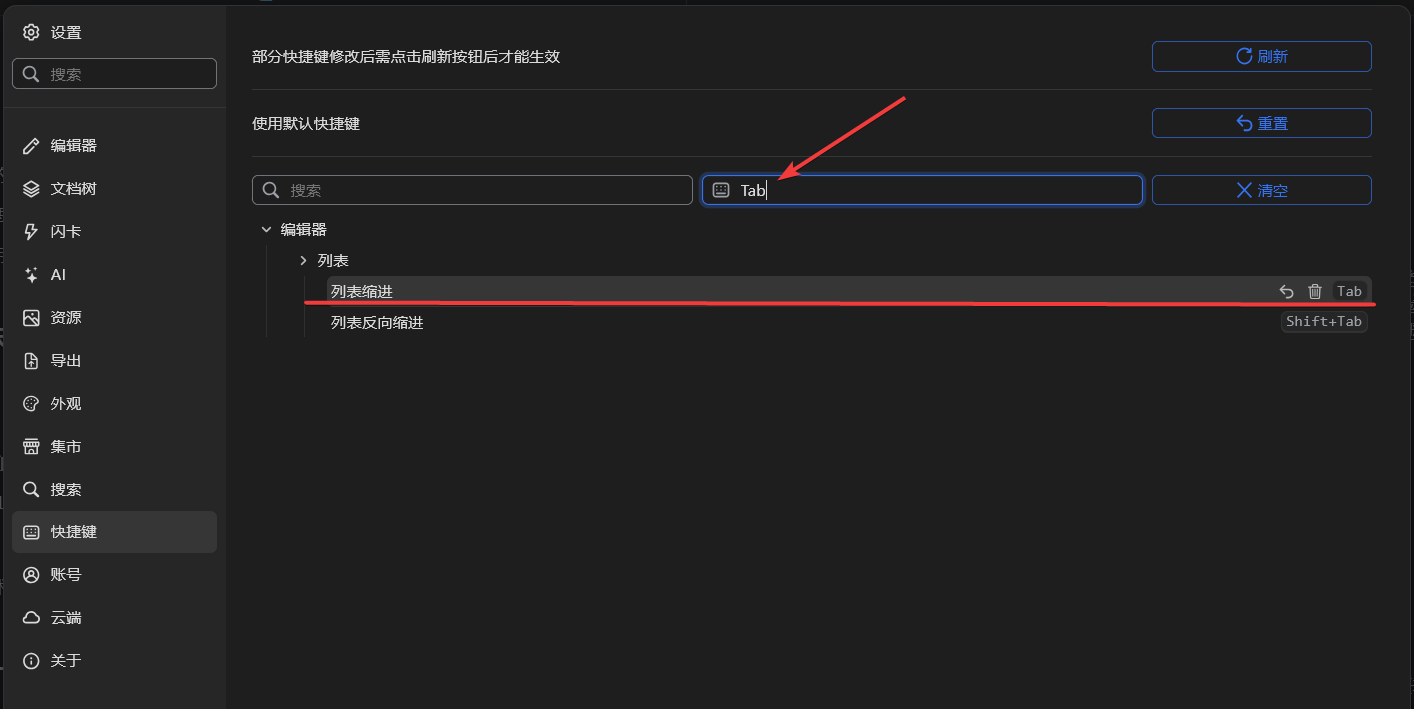The width and height of the screenshot is (1414, 709).
Task: Click the Shift+Tab key badge
Action: pos(1324,322)
